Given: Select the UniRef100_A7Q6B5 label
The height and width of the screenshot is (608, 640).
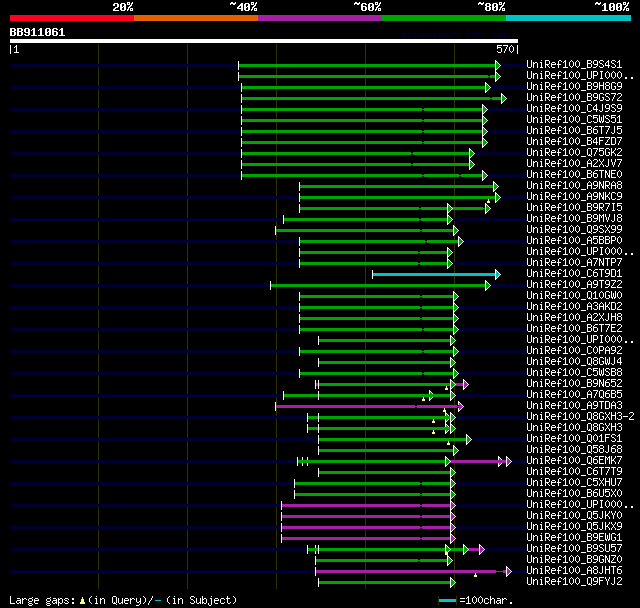Looking at the screenshot, I should pyautogui.click(x=574, y=395).
